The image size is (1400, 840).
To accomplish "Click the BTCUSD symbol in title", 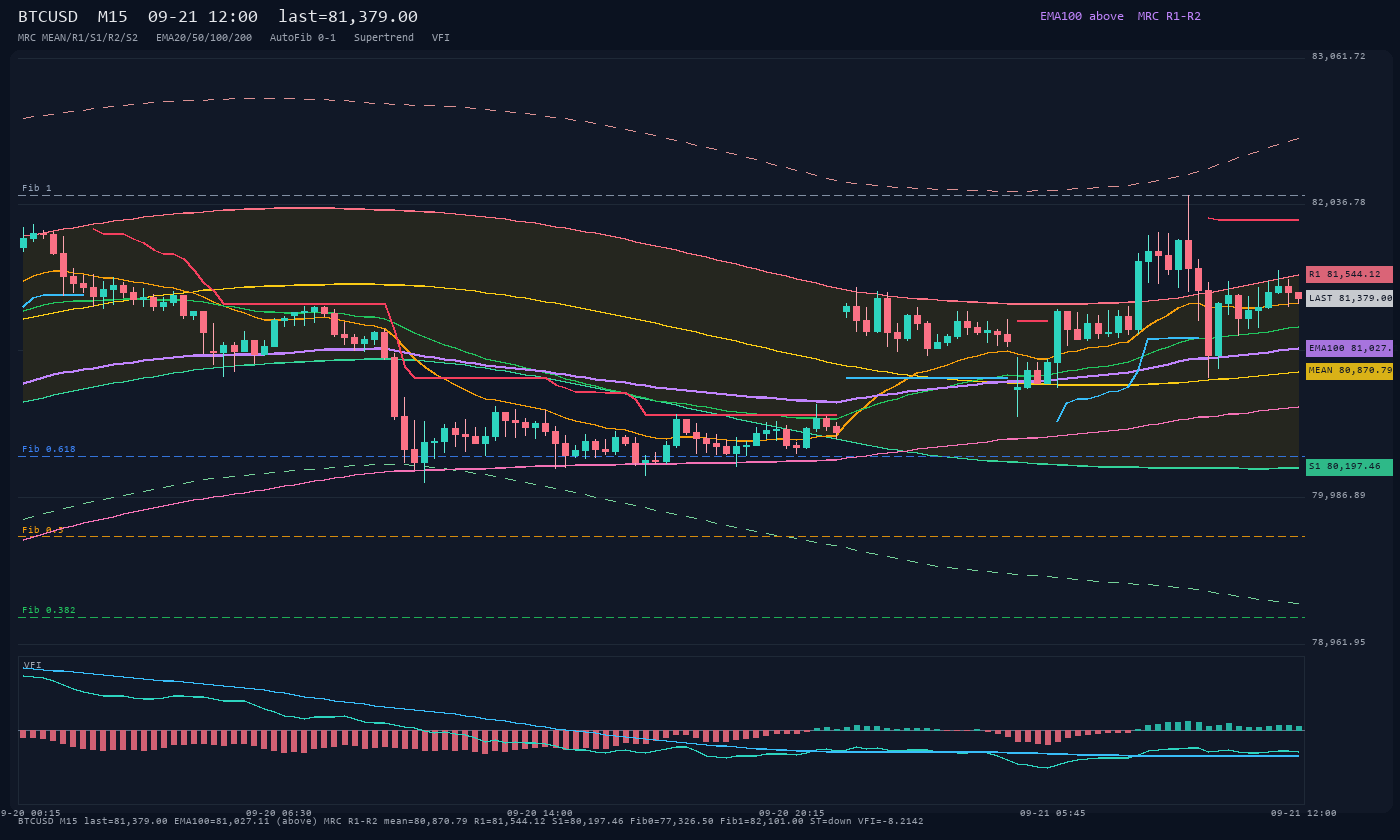I will [x=48, y=17].
